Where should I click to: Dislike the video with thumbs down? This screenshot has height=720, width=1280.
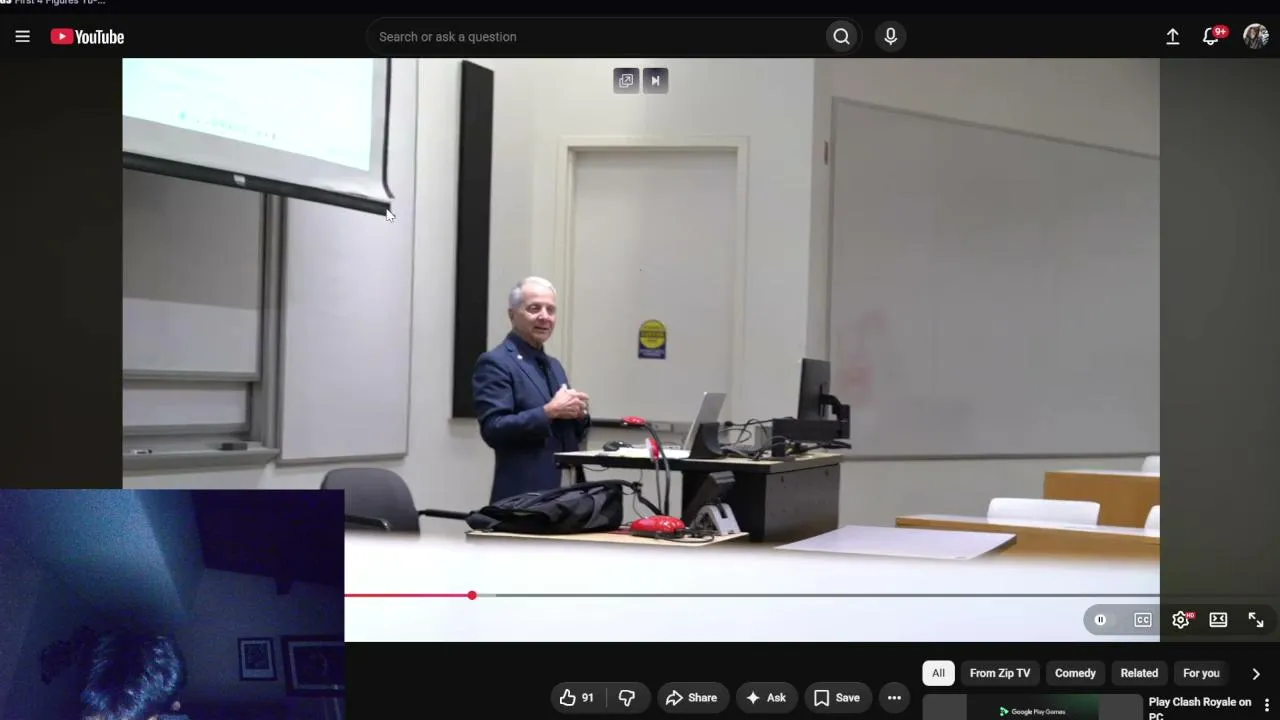627,698
